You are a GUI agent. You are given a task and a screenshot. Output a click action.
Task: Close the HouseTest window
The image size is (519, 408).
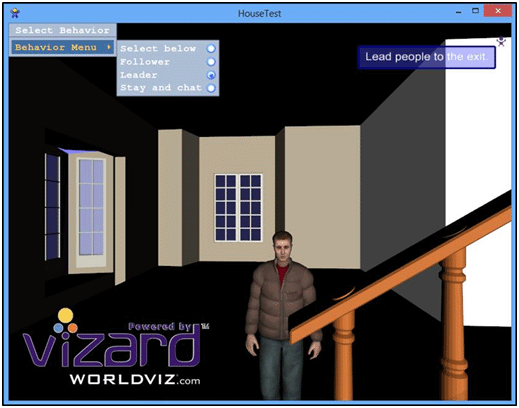(498, 11)
